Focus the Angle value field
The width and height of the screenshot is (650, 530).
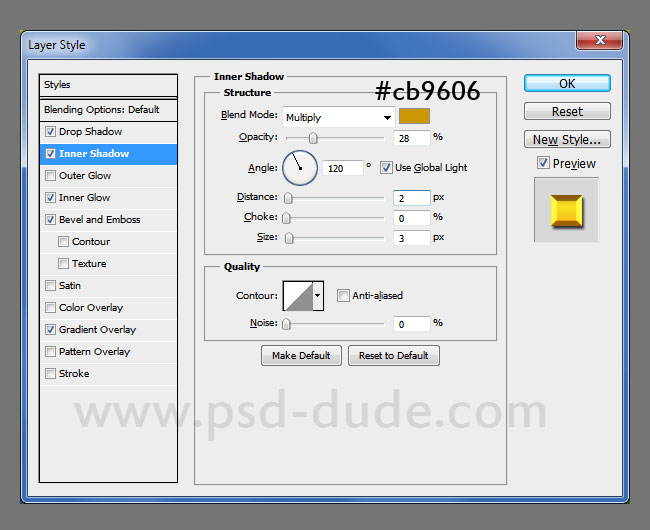coord(342,168)
